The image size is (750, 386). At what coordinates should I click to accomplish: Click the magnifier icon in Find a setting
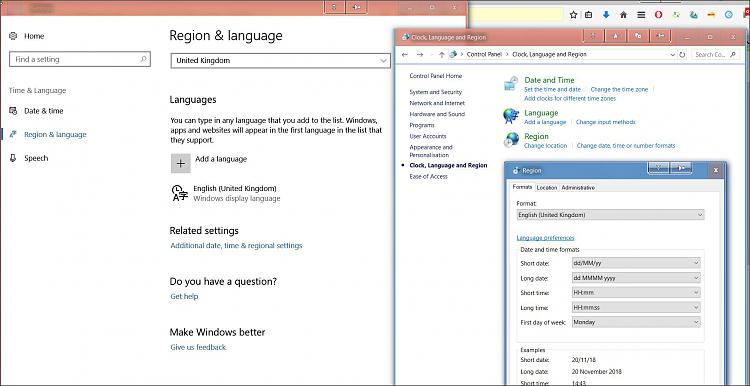(143, 59)
